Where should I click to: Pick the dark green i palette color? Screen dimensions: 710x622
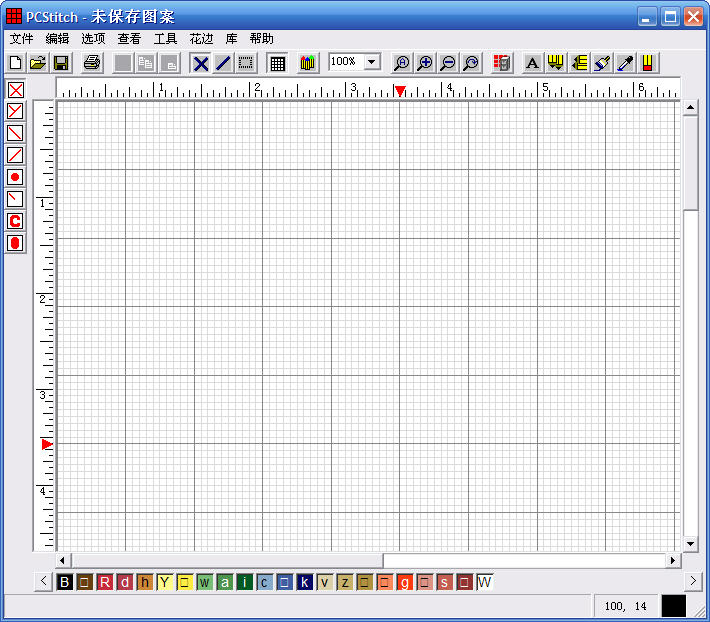click(x=245, y=582)
